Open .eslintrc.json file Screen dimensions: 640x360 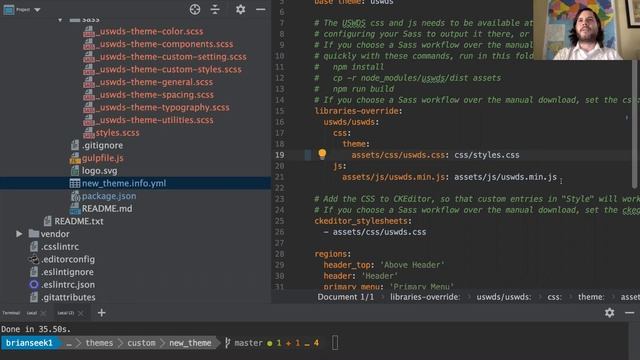(x=67, y=284)
